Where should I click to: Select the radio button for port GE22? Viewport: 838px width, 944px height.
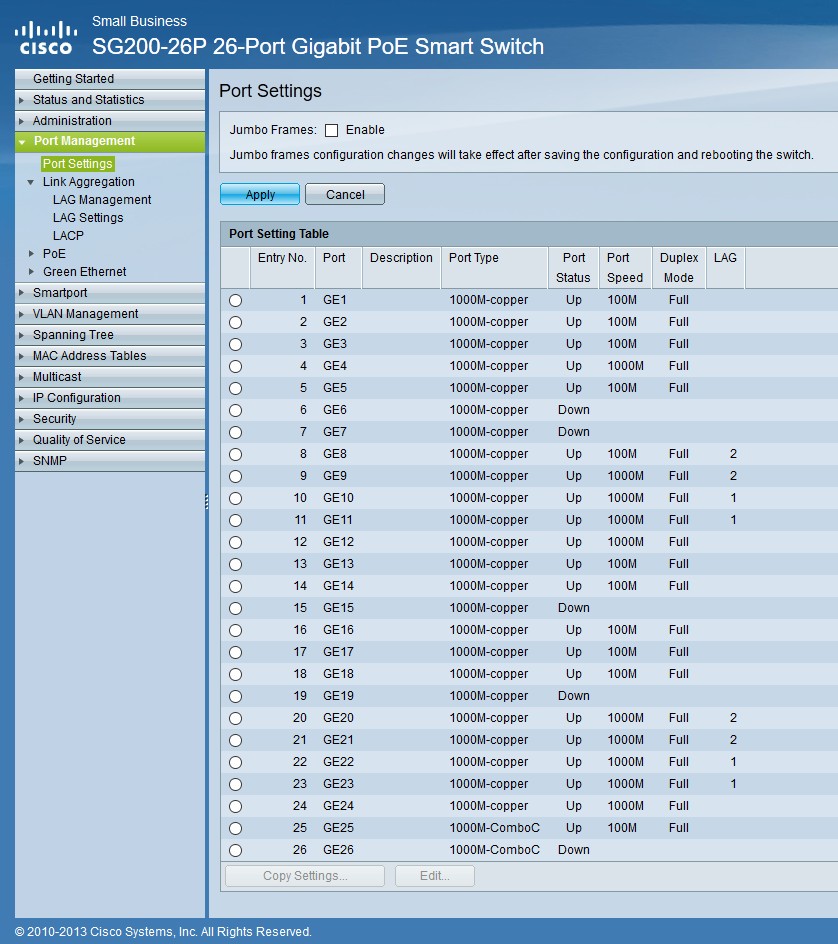click(235, 762)
